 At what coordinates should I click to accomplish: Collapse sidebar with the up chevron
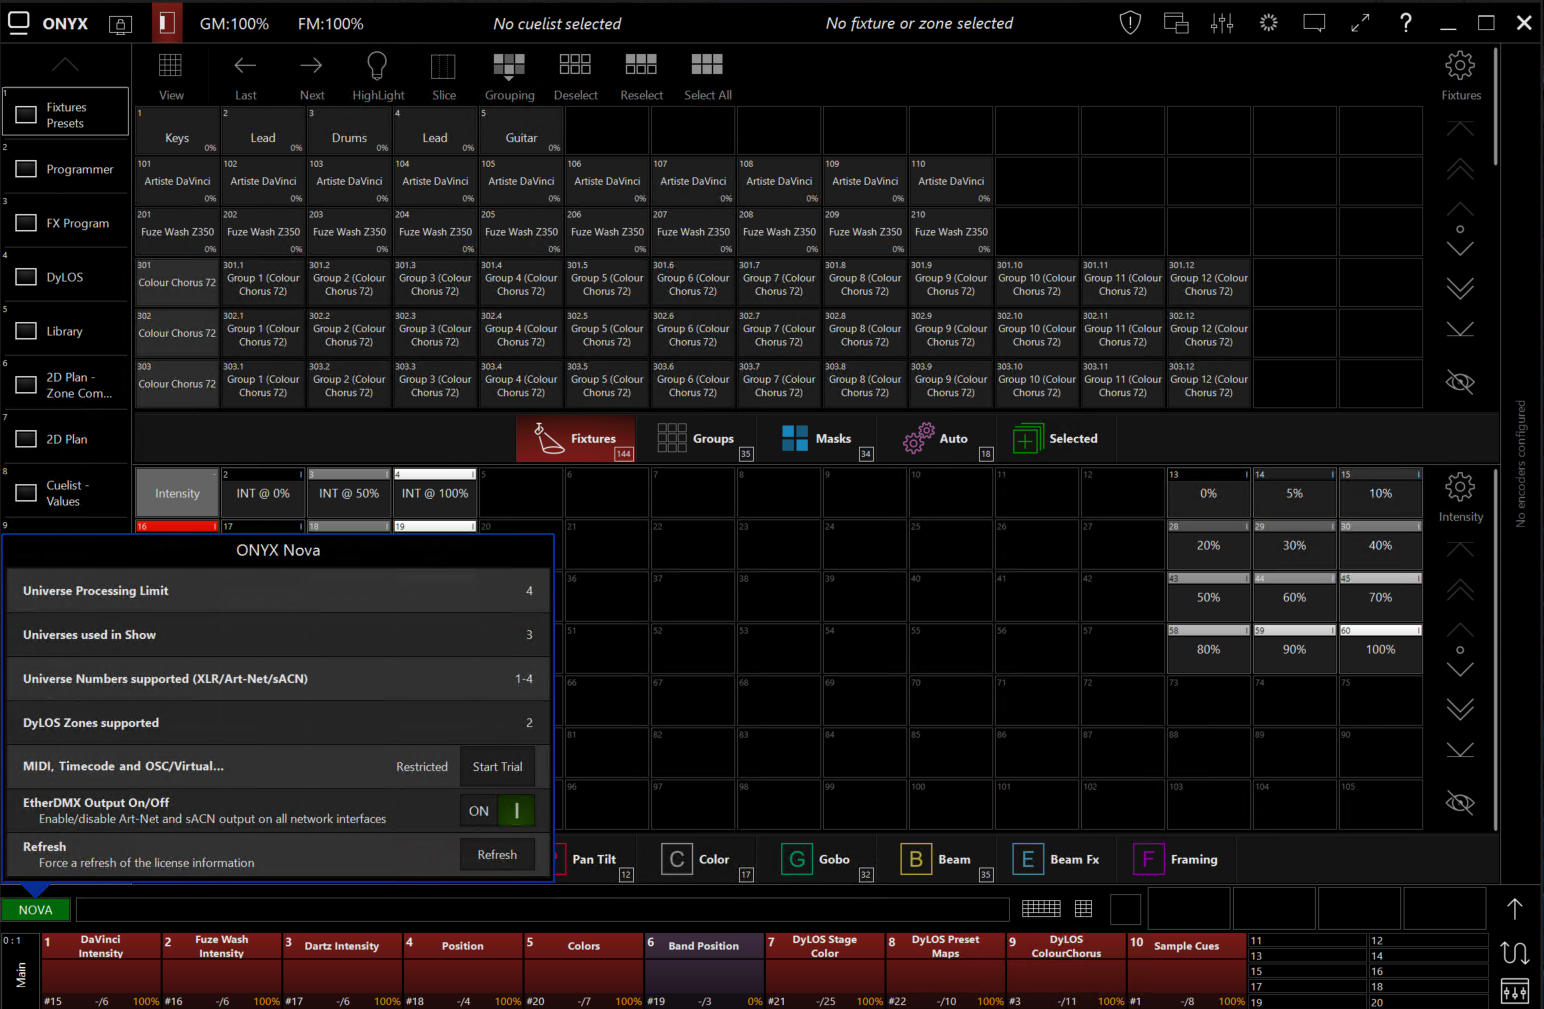click(x=65, y=64)
